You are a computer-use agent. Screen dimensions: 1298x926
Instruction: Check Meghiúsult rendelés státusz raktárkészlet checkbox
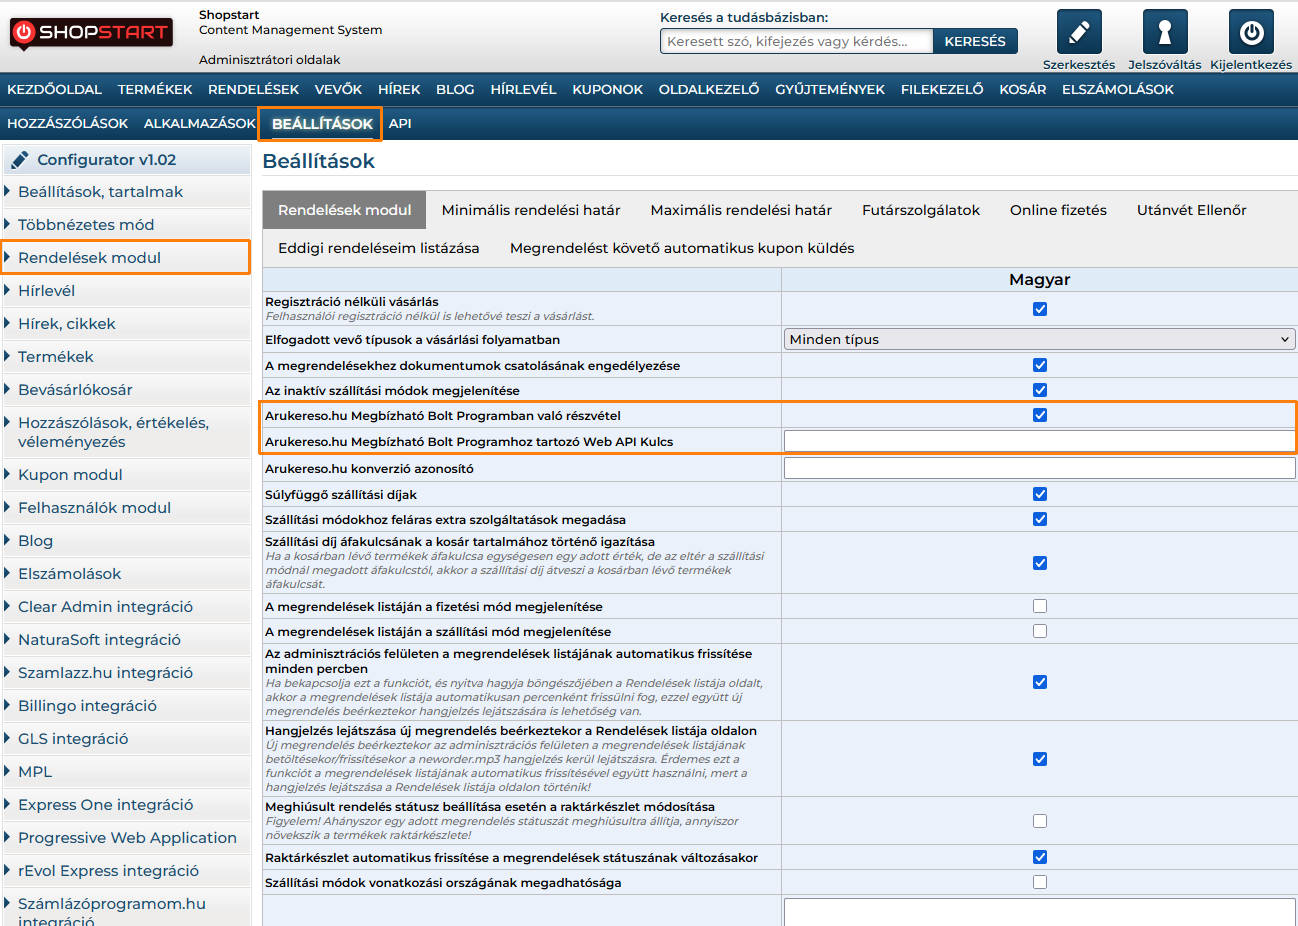click(x=1040, y=821)
